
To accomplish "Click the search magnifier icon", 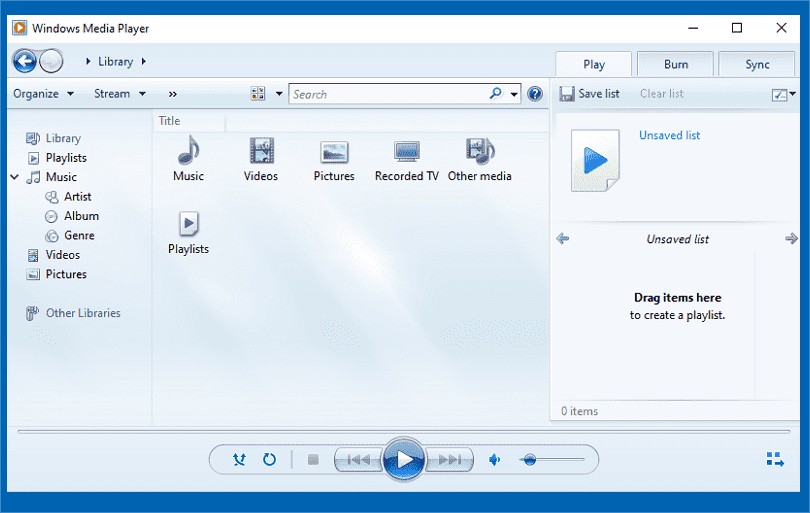I will [x=495, y=94].
